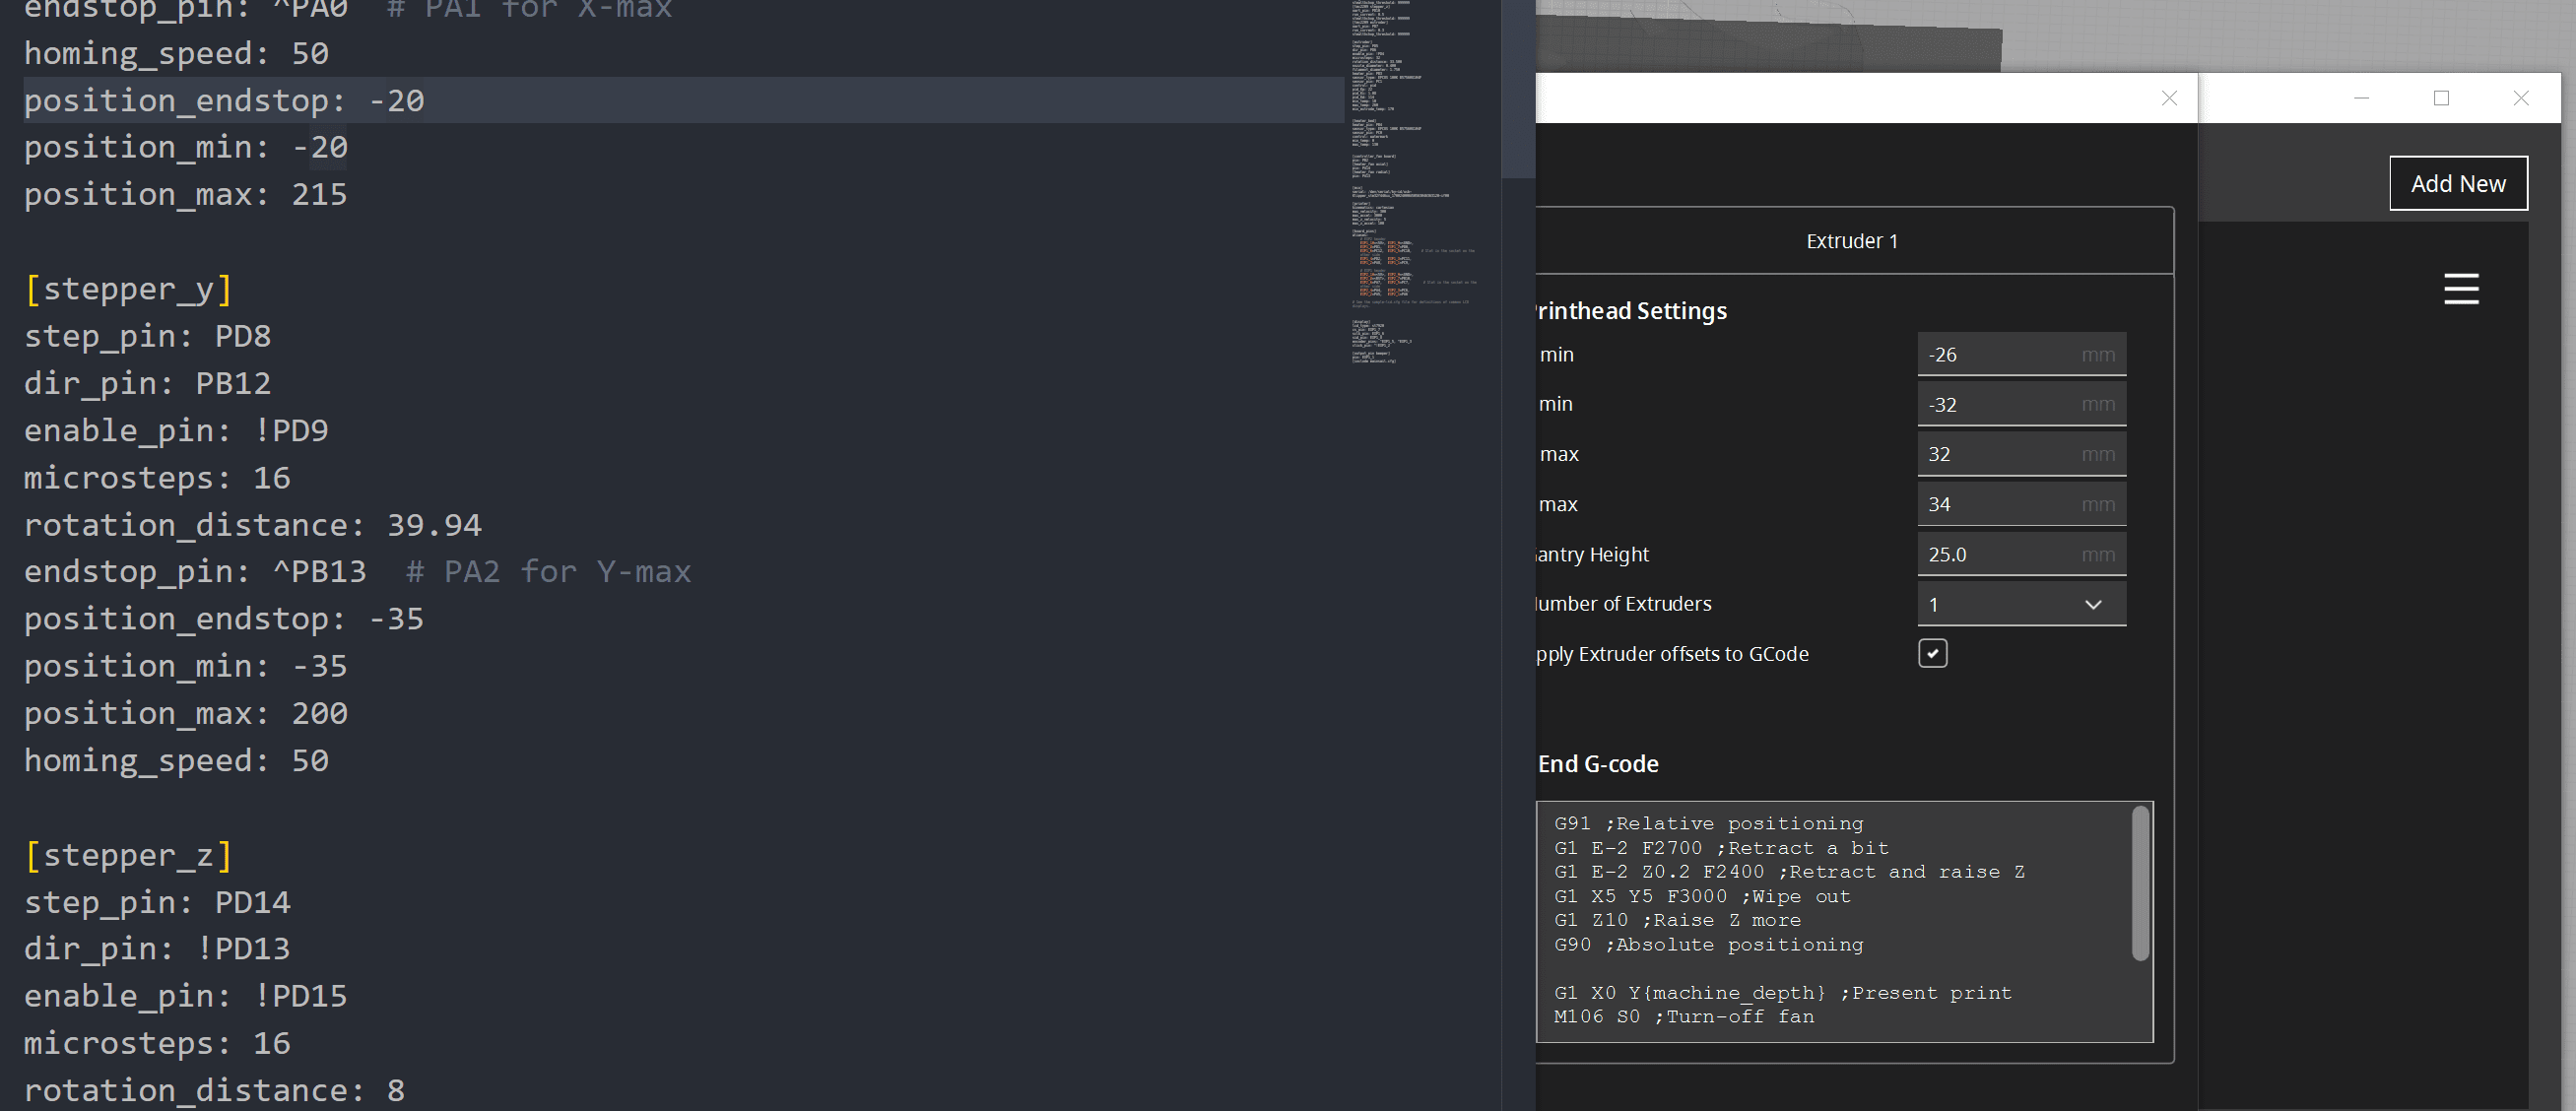
Task: Click the 'position_min: -20' line
Action: 186,147
